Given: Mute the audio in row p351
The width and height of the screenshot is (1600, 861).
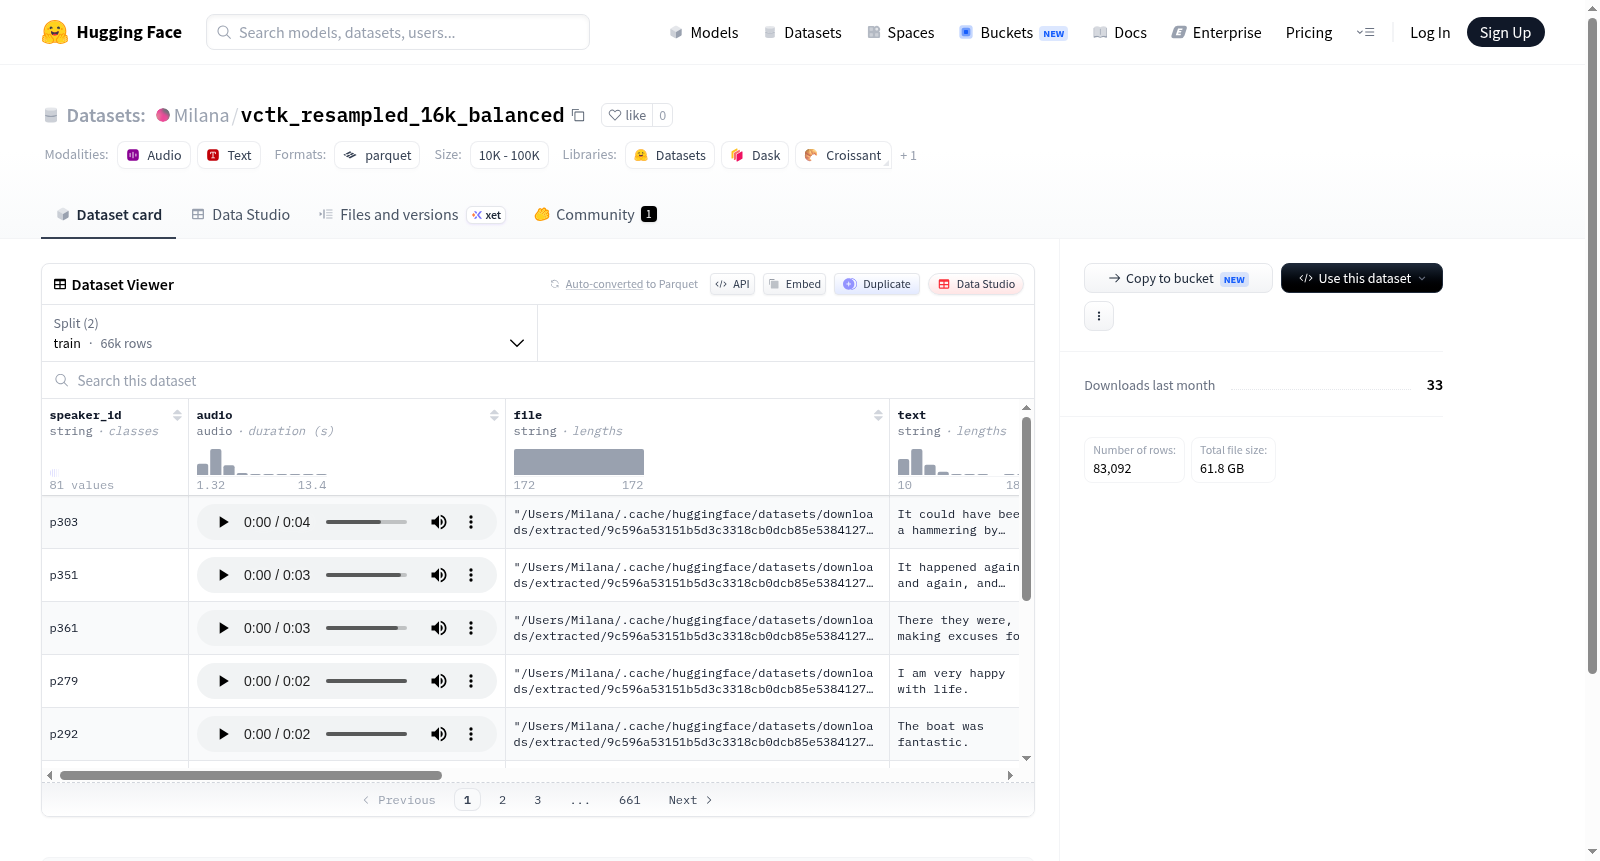Looking at the screenshot, I should click(x=439, y=575).
